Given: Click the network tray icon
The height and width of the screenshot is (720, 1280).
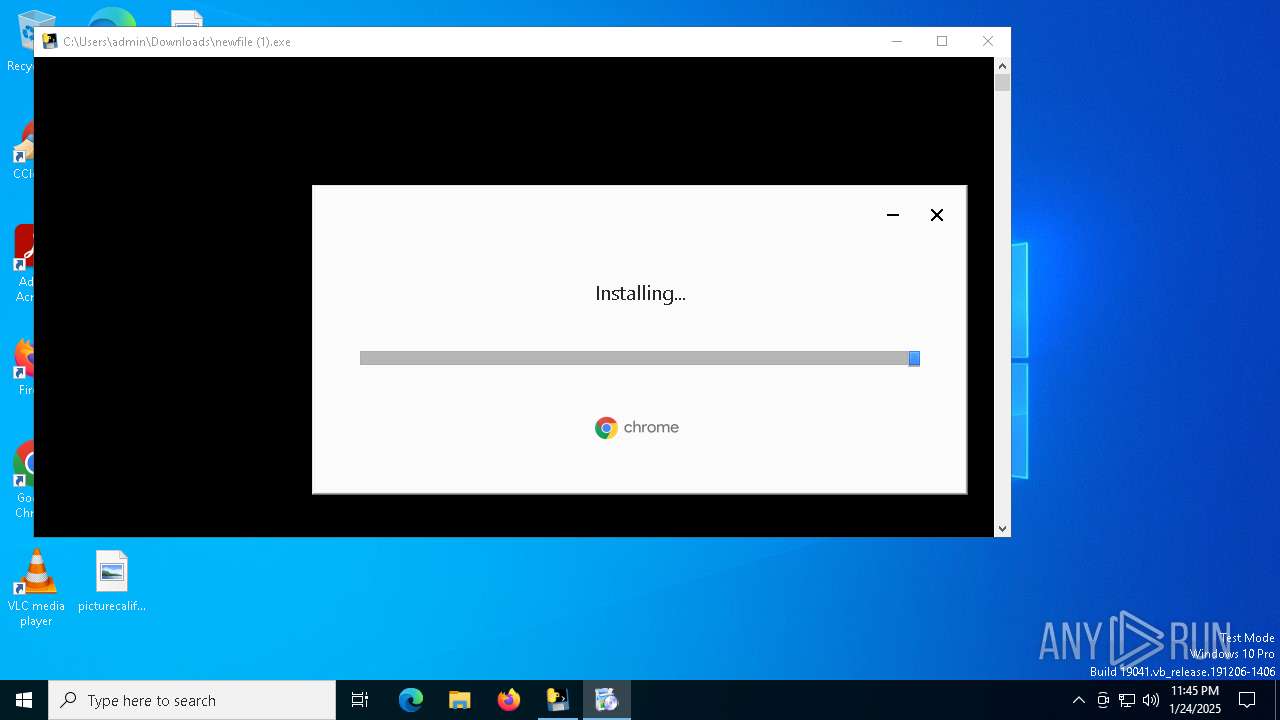Looking at the screenshot, I should click(x=1127, y=700).
